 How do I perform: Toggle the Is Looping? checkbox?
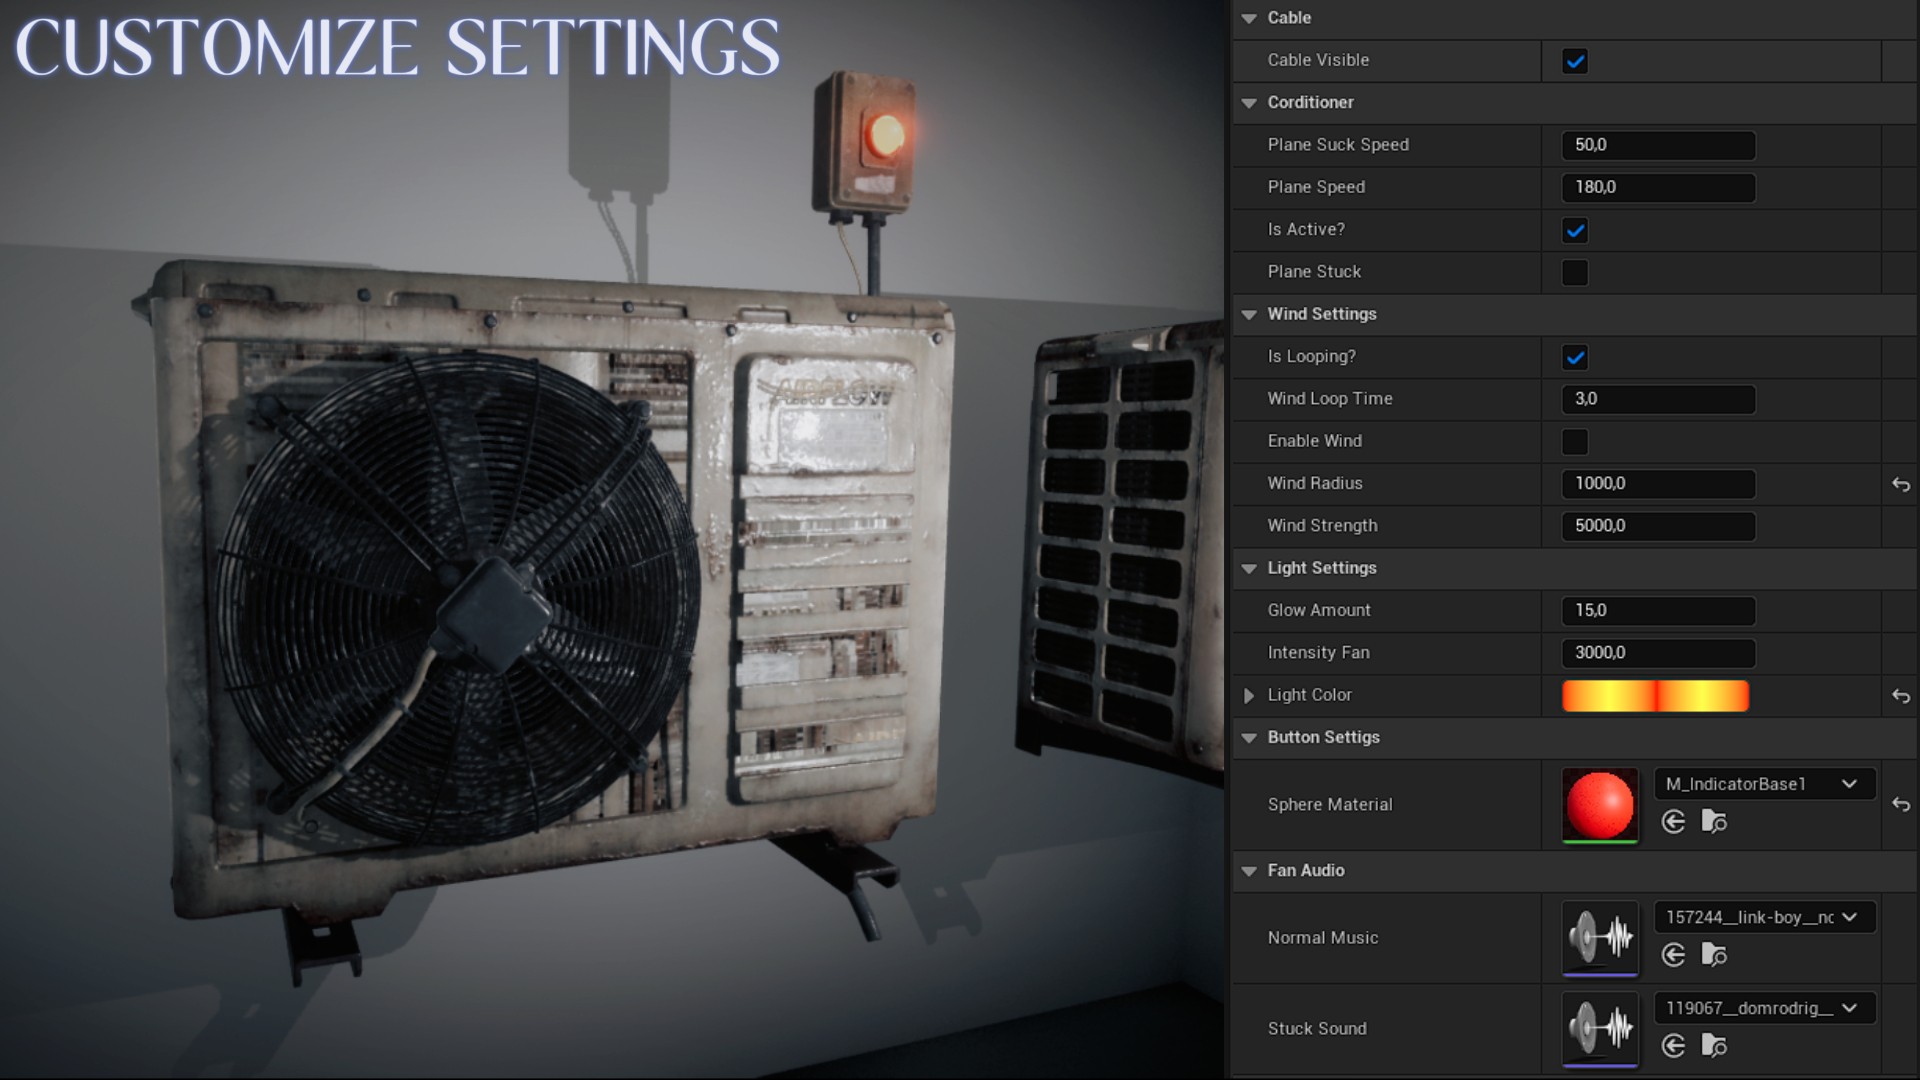[1575, 358]
